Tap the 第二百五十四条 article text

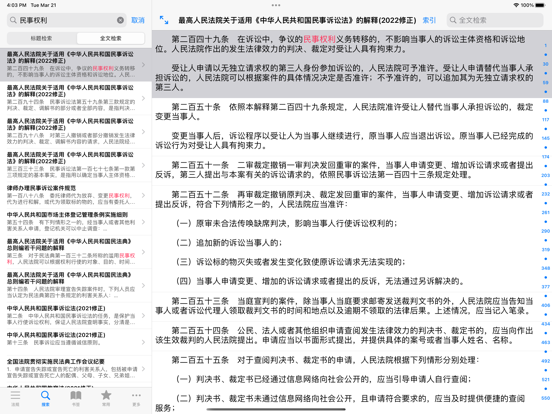coord(344,335)
